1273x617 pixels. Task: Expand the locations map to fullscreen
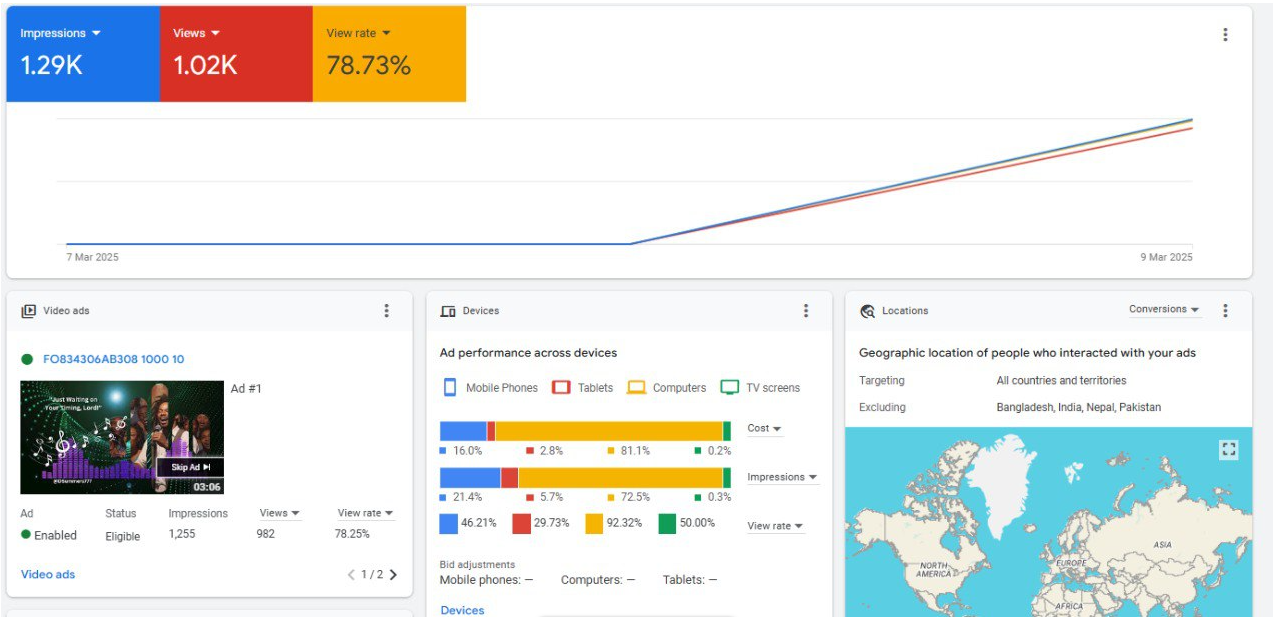coord(1229,450)
